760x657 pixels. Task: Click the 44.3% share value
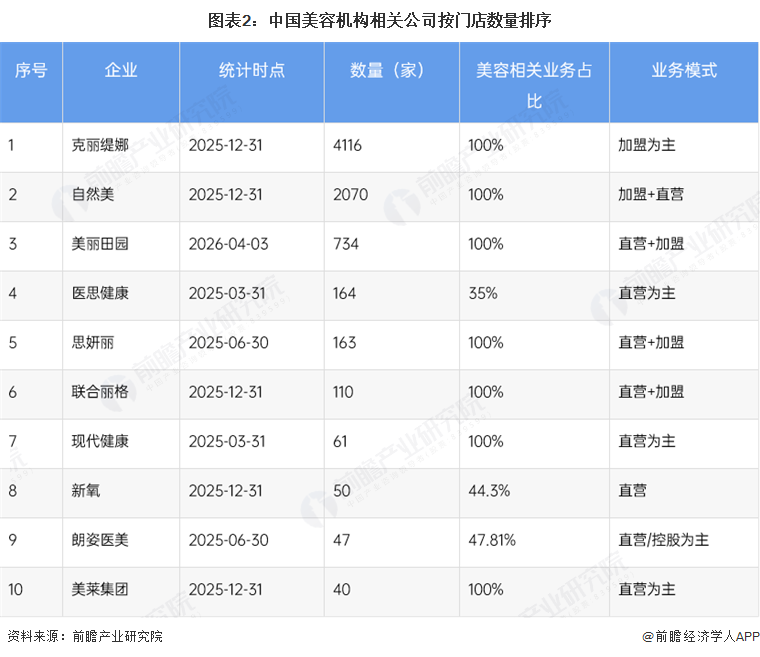point(489,491)
